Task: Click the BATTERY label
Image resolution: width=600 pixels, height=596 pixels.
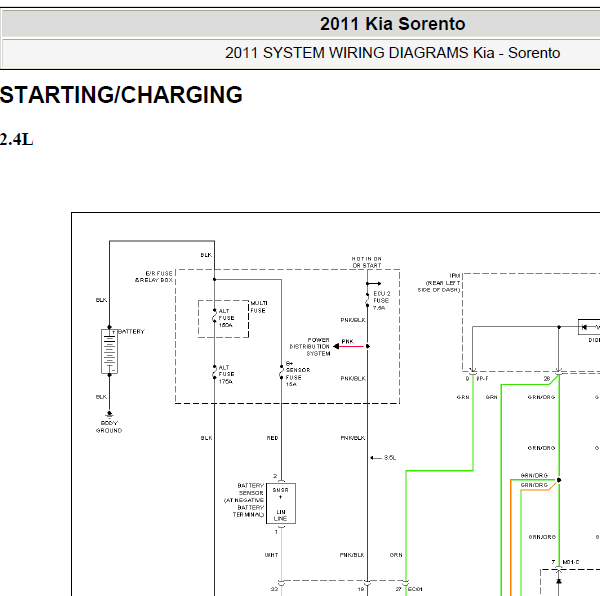Action: pos(131,332)
